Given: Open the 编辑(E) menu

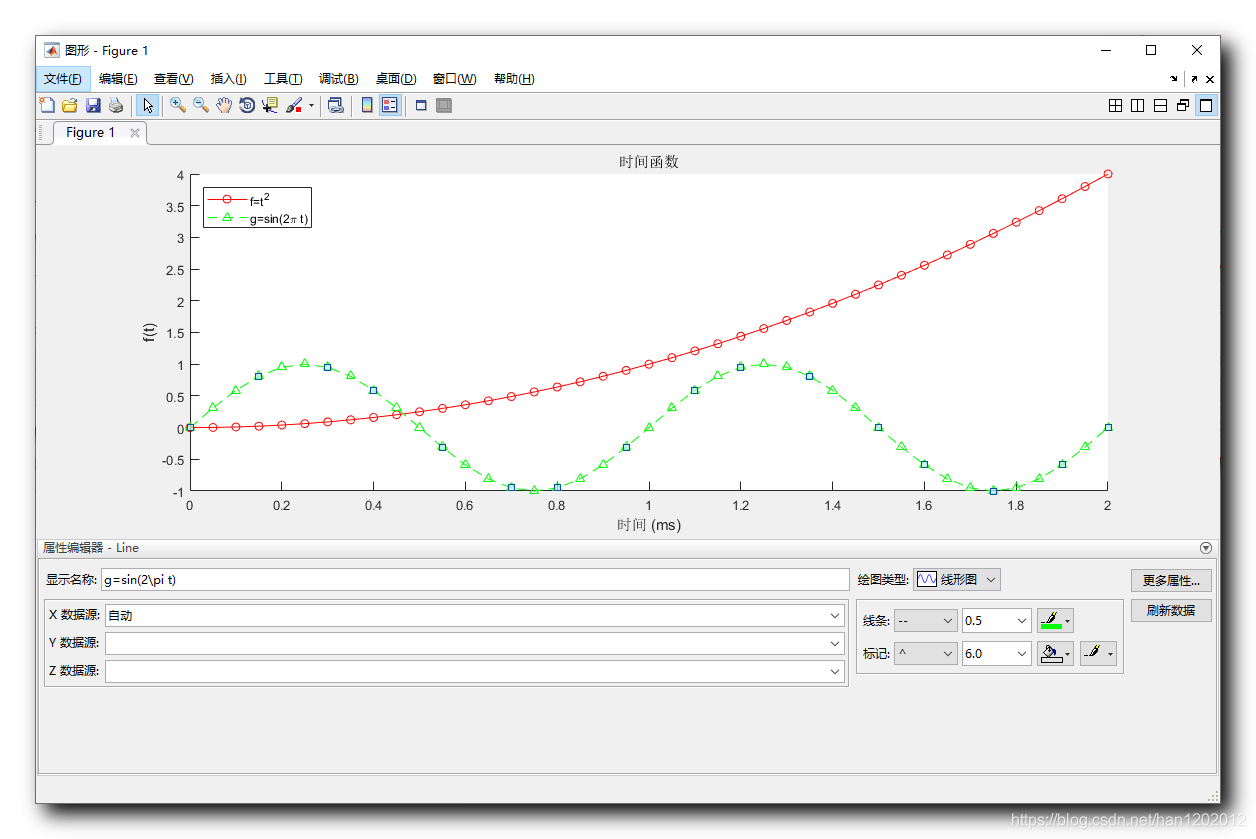Looking at the screenshot, I should tap(118, 79).
